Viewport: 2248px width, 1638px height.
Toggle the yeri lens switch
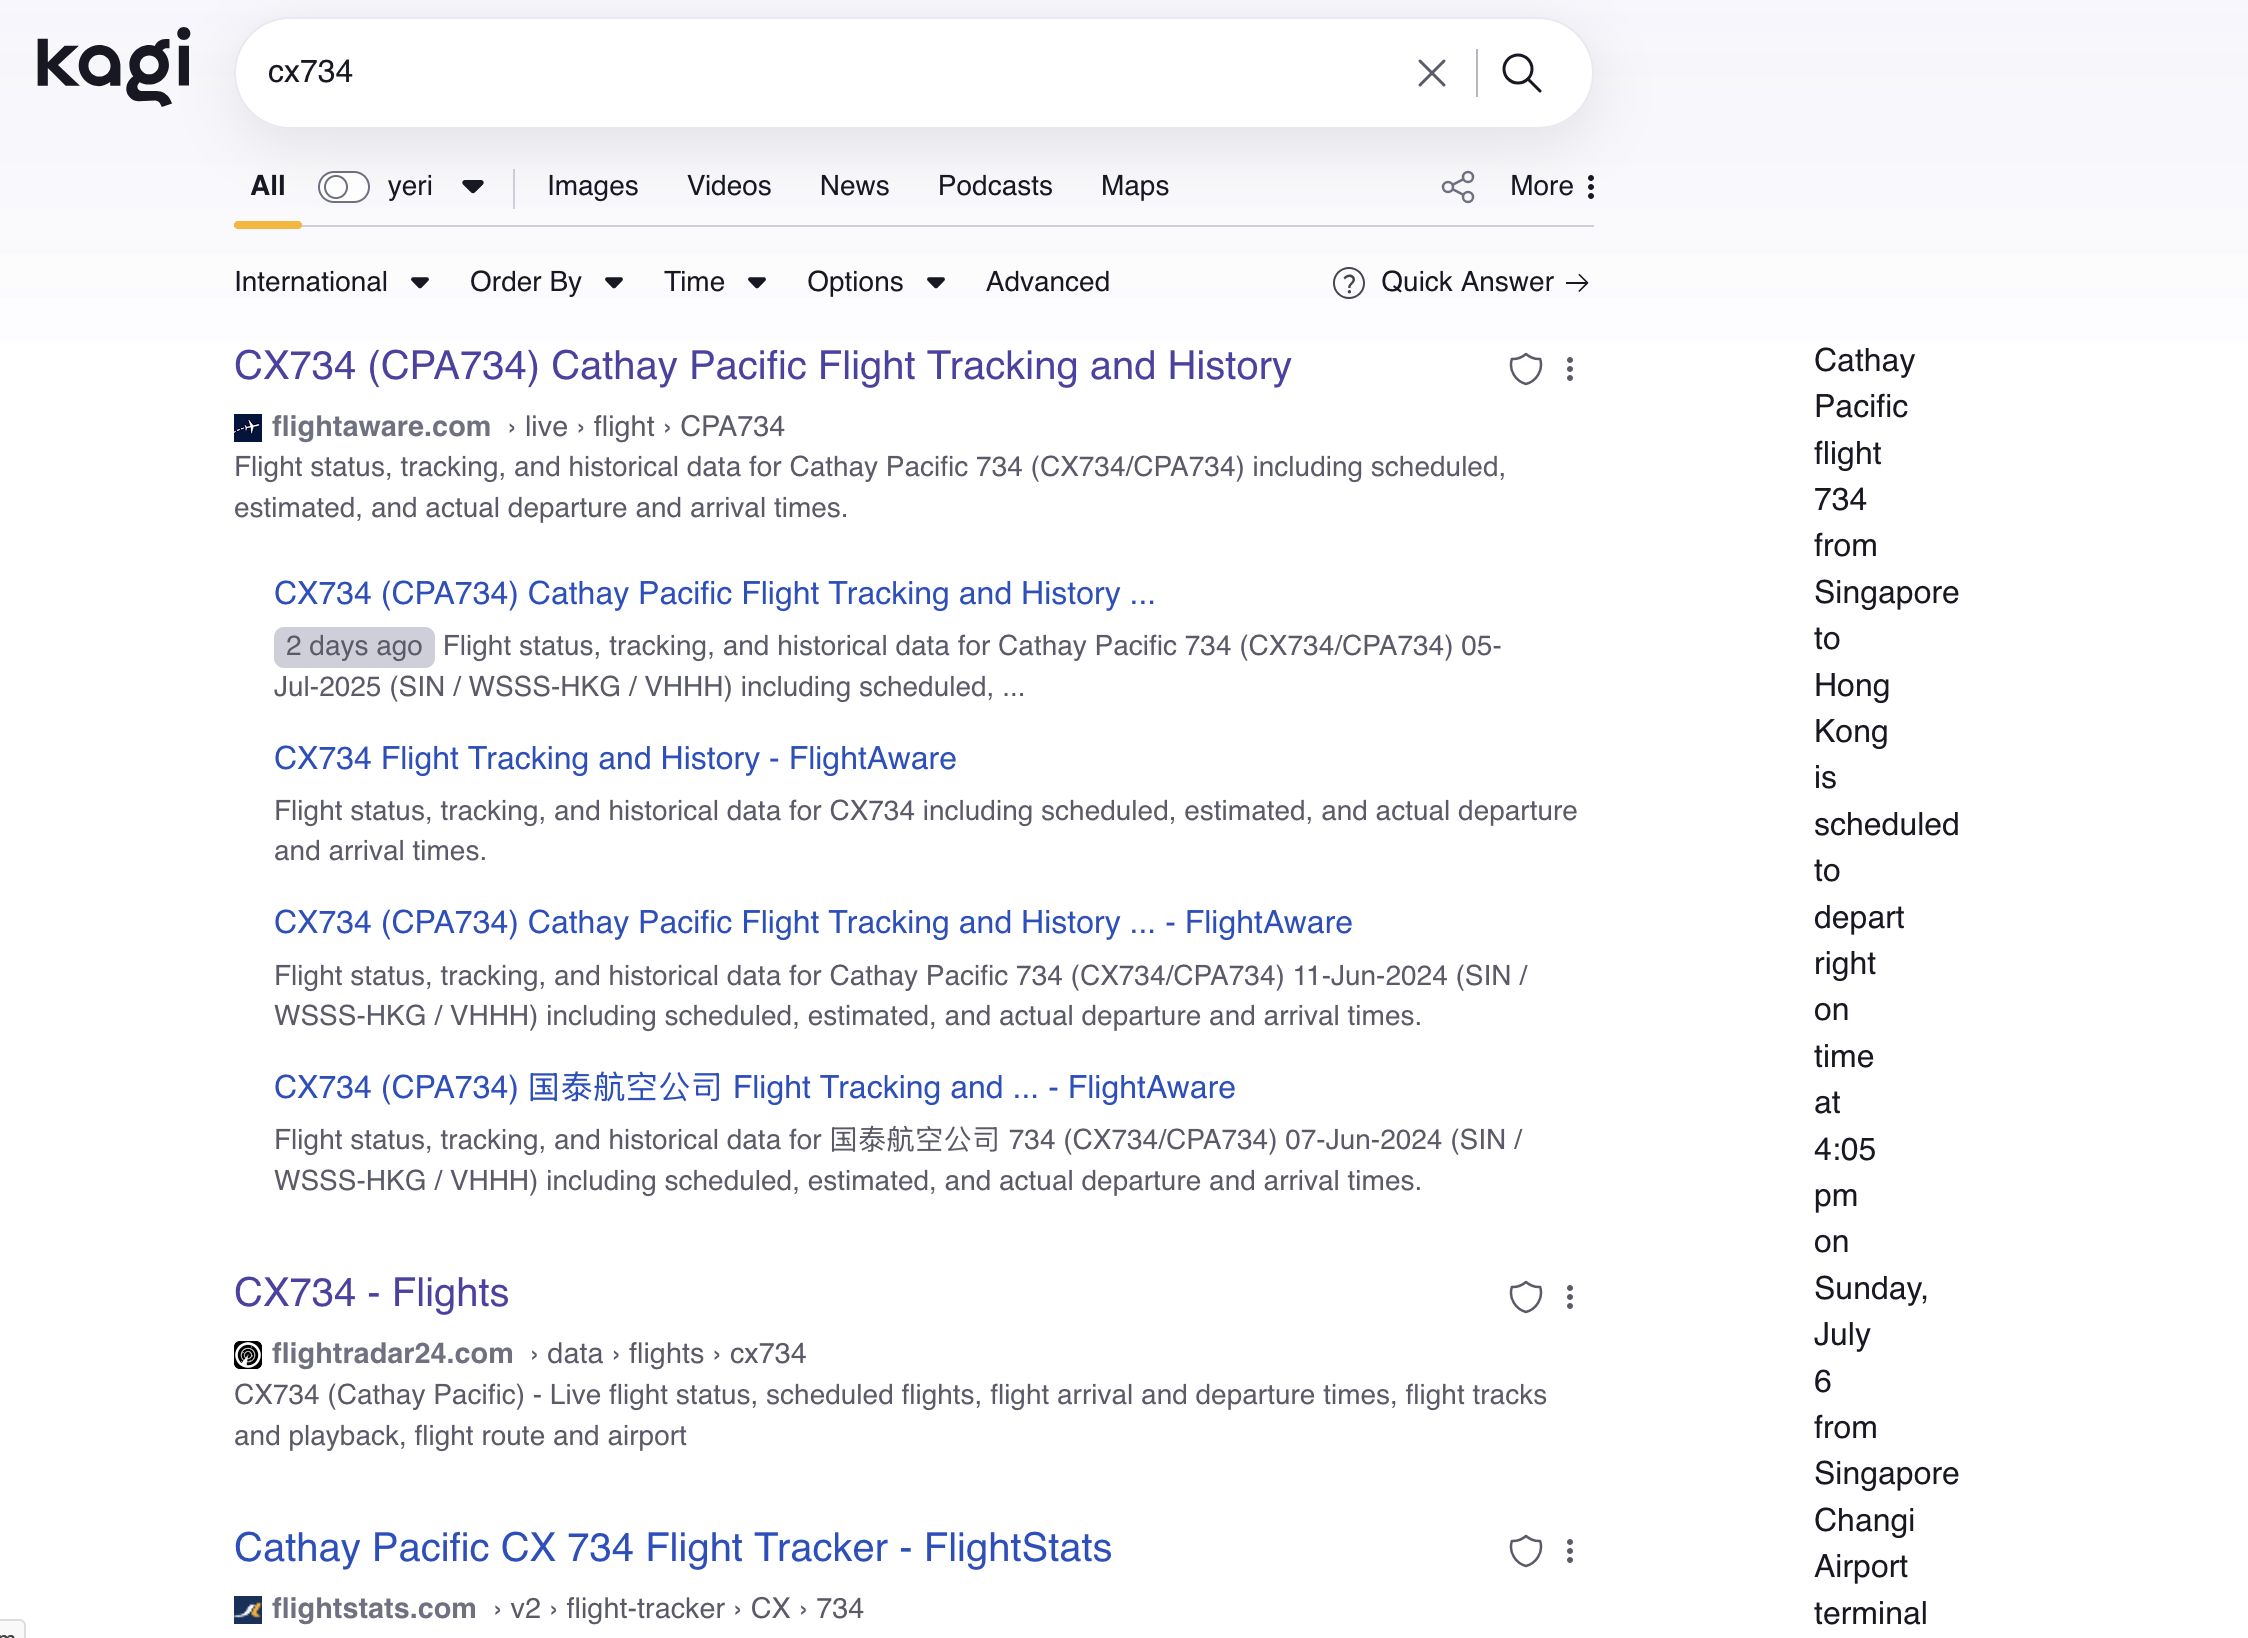tap(343, 187)
